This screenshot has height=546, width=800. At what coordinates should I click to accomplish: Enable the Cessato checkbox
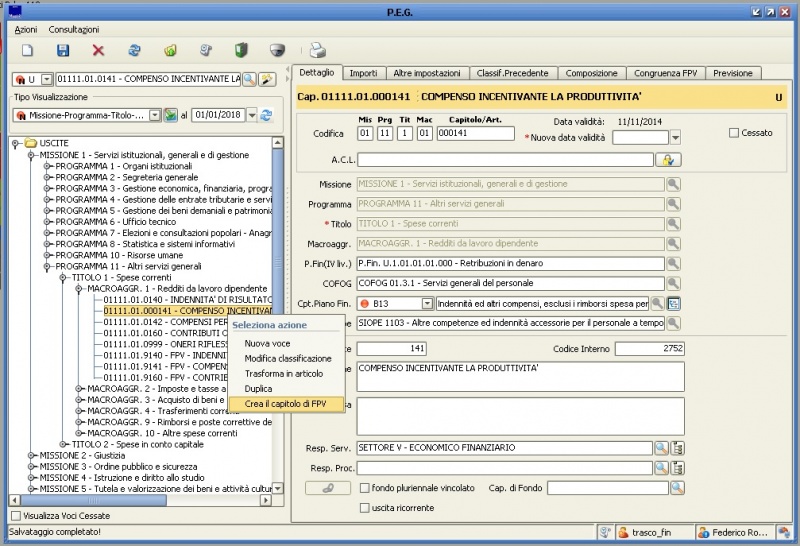pos(735,133)
